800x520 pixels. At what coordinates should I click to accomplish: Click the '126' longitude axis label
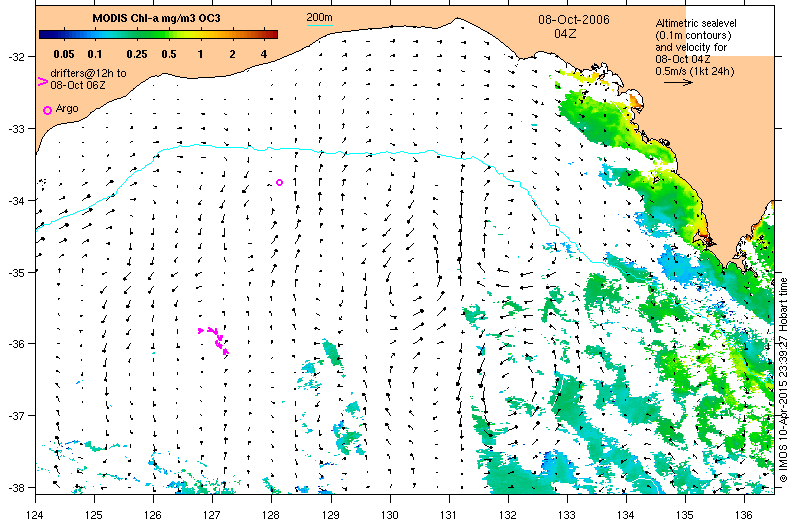pos(153,514)
